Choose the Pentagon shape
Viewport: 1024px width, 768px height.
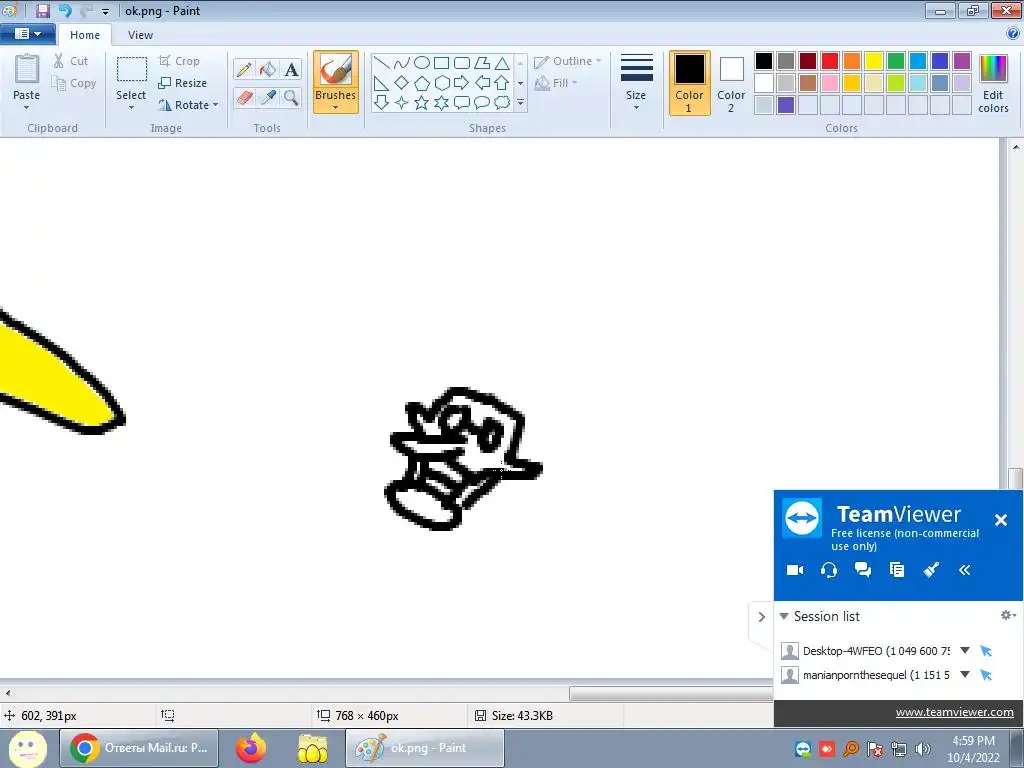(x=422, y=83)
